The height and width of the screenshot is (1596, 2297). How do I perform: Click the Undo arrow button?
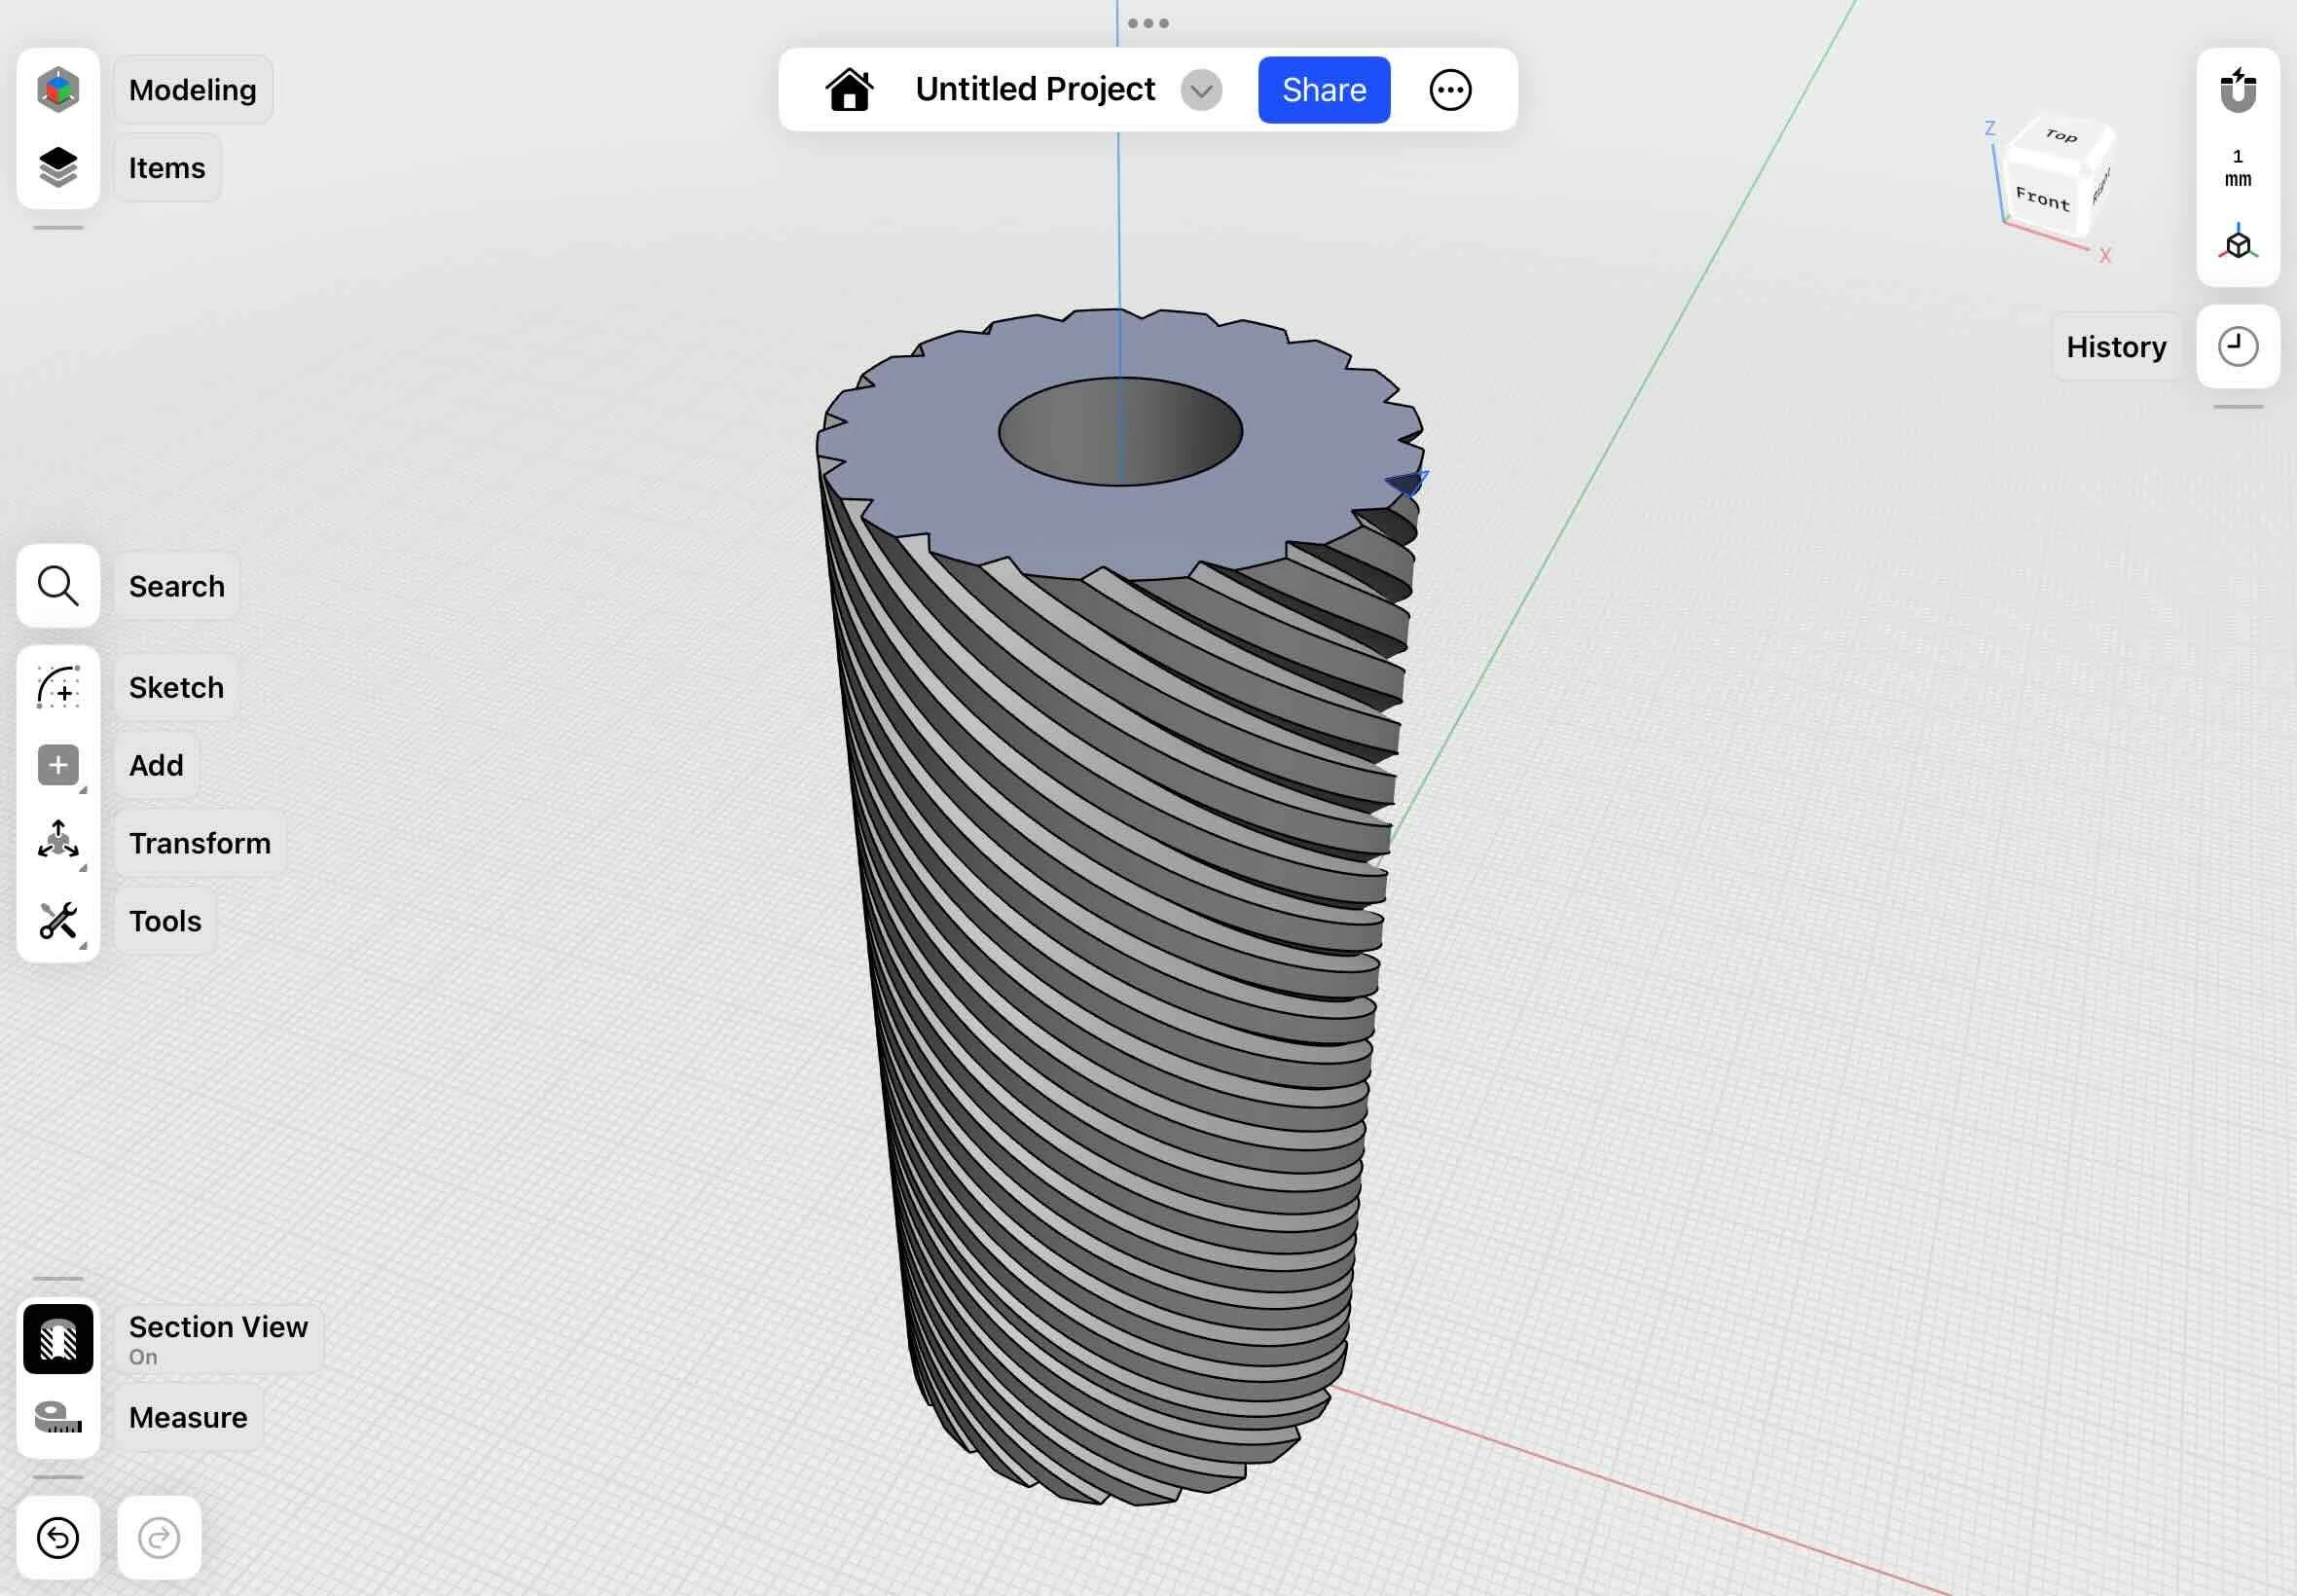58,1537
